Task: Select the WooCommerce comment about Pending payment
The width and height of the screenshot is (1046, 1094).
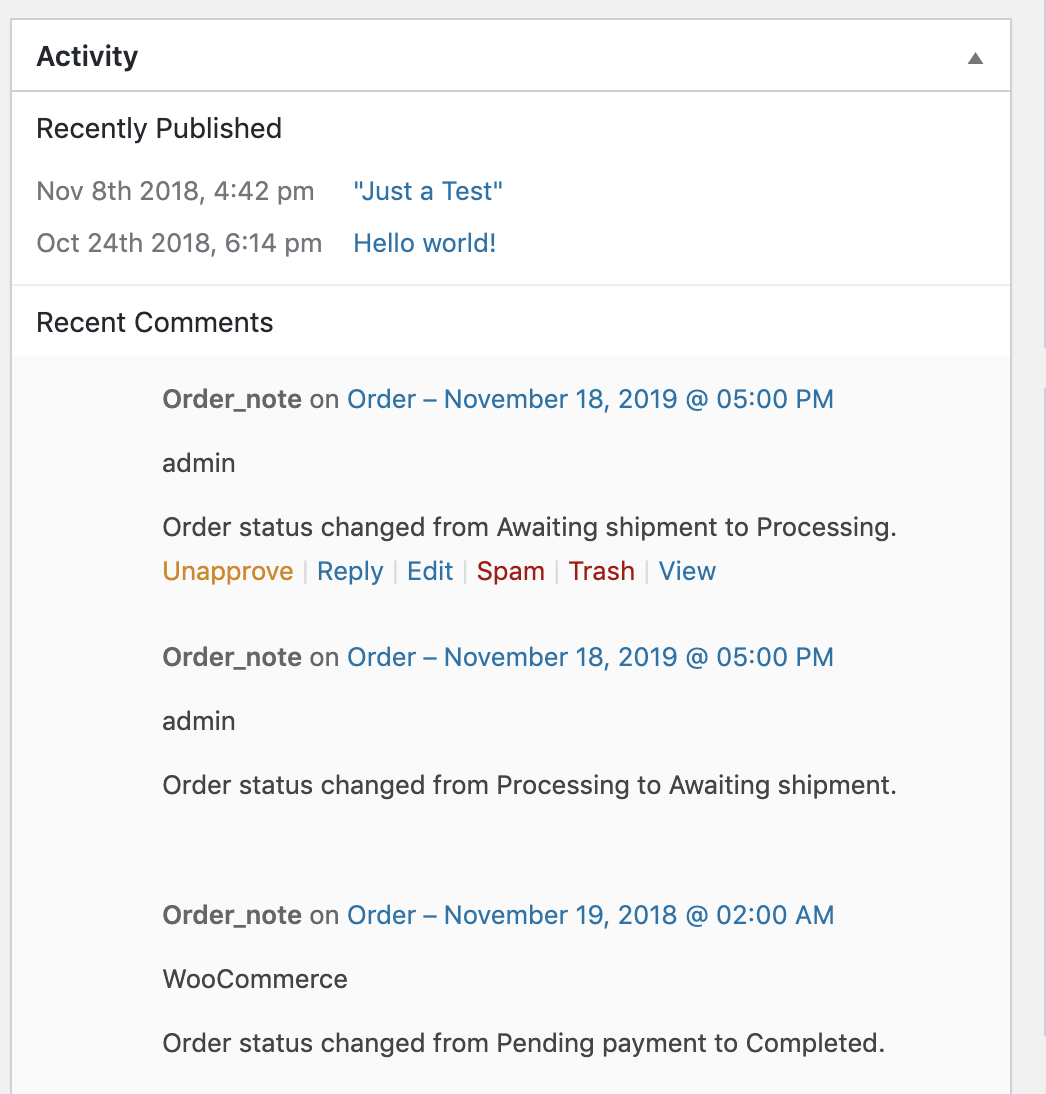Action: [x=523, y=1043]
